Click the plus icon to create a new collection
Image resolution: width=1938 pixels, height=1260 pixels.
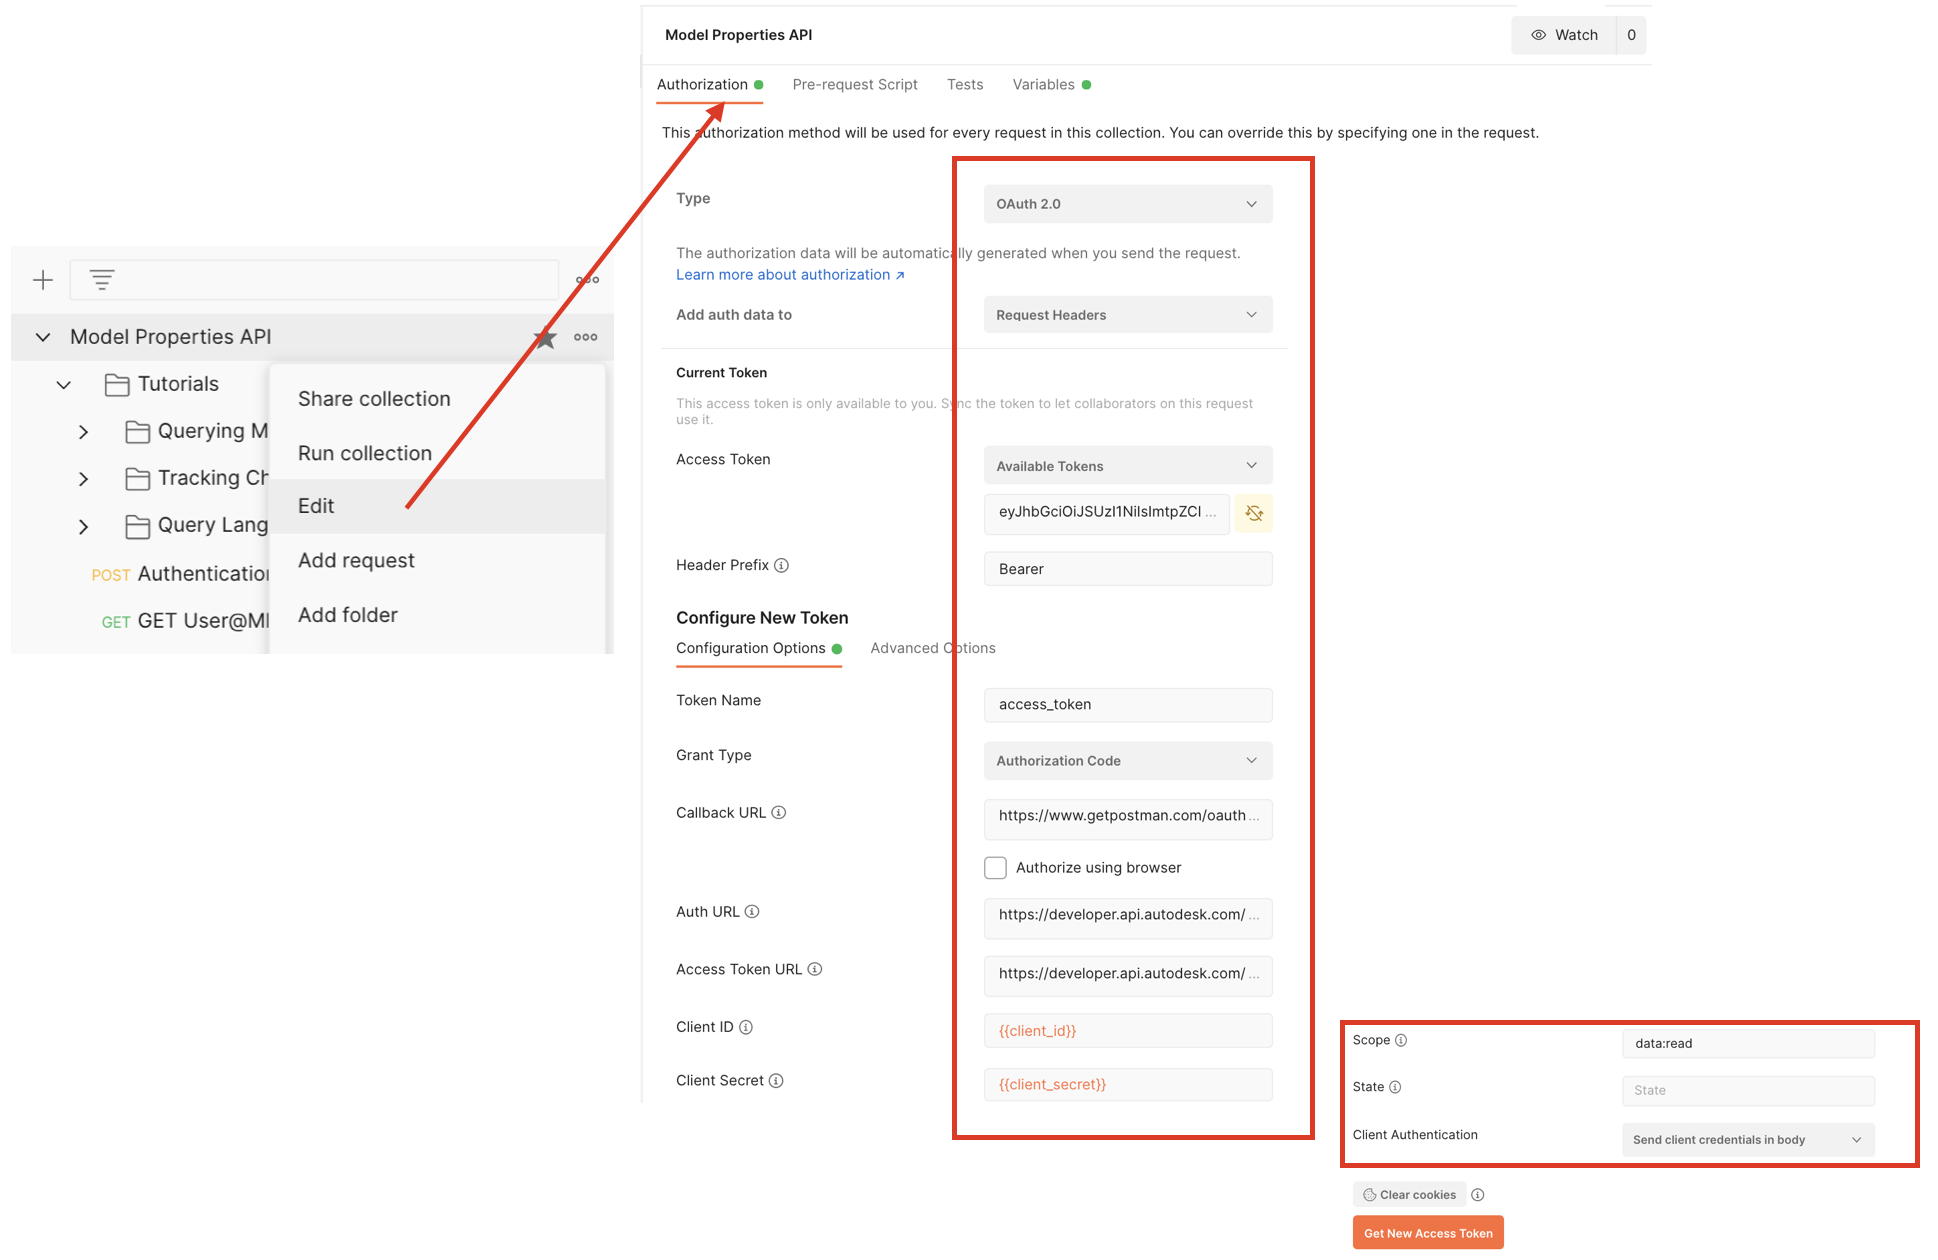pyautogui.click(x=43, y=280)
